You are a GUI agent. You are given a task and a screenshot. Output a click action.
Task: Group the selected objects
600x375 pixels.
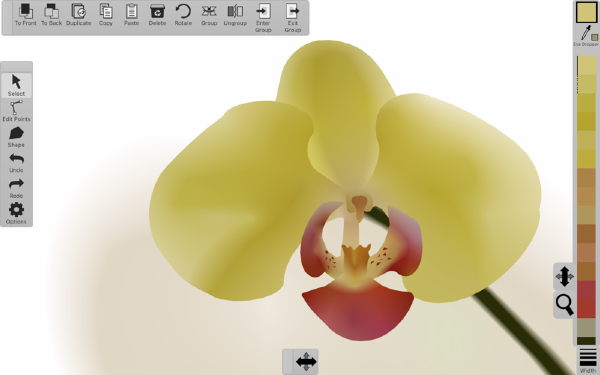pos(209,15)
